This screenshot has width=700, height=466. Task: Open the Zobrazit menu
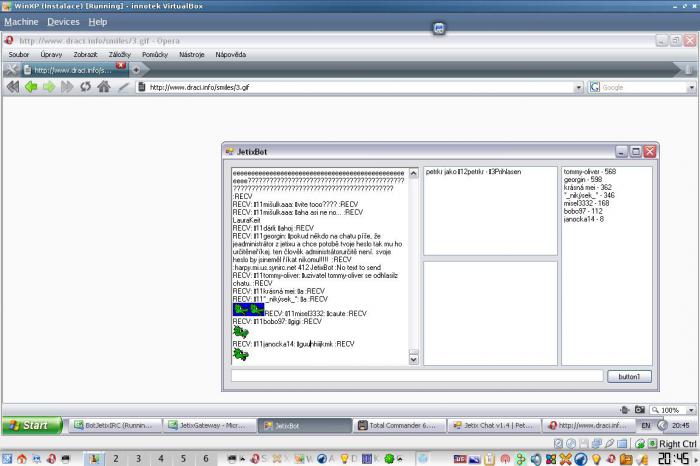click(x=85, y=54)
